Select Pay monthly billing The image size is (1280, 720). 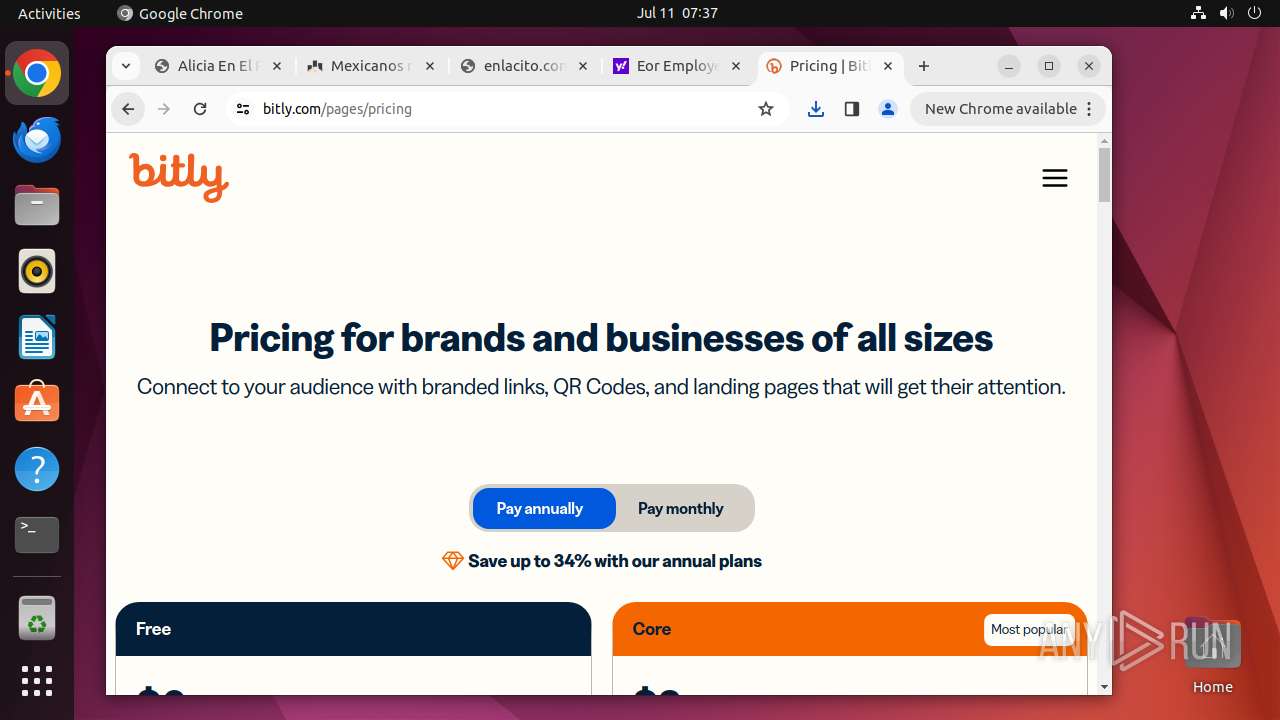tap(681, 508)
